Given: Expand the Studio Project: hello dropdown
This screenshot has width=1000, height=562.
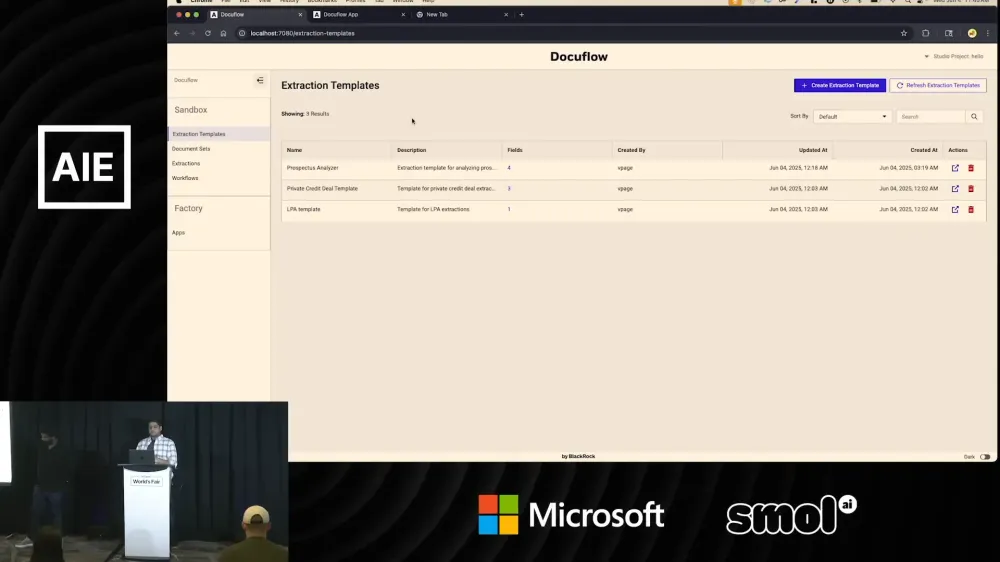Looking at the screenshot, I should pyautogui.click(x=954, y=56).
